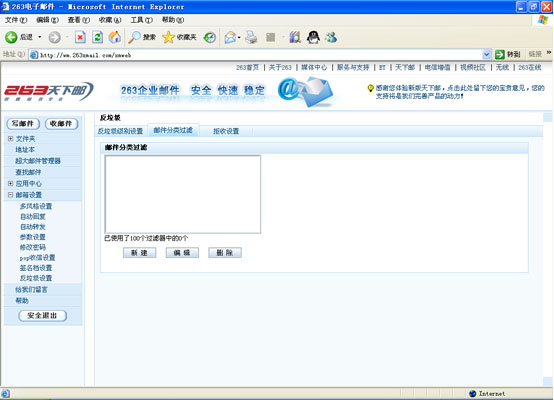This screenshot has width=554, height=400.
Task: Click the 新建 button to create a filter
Action: pos(140,253)
